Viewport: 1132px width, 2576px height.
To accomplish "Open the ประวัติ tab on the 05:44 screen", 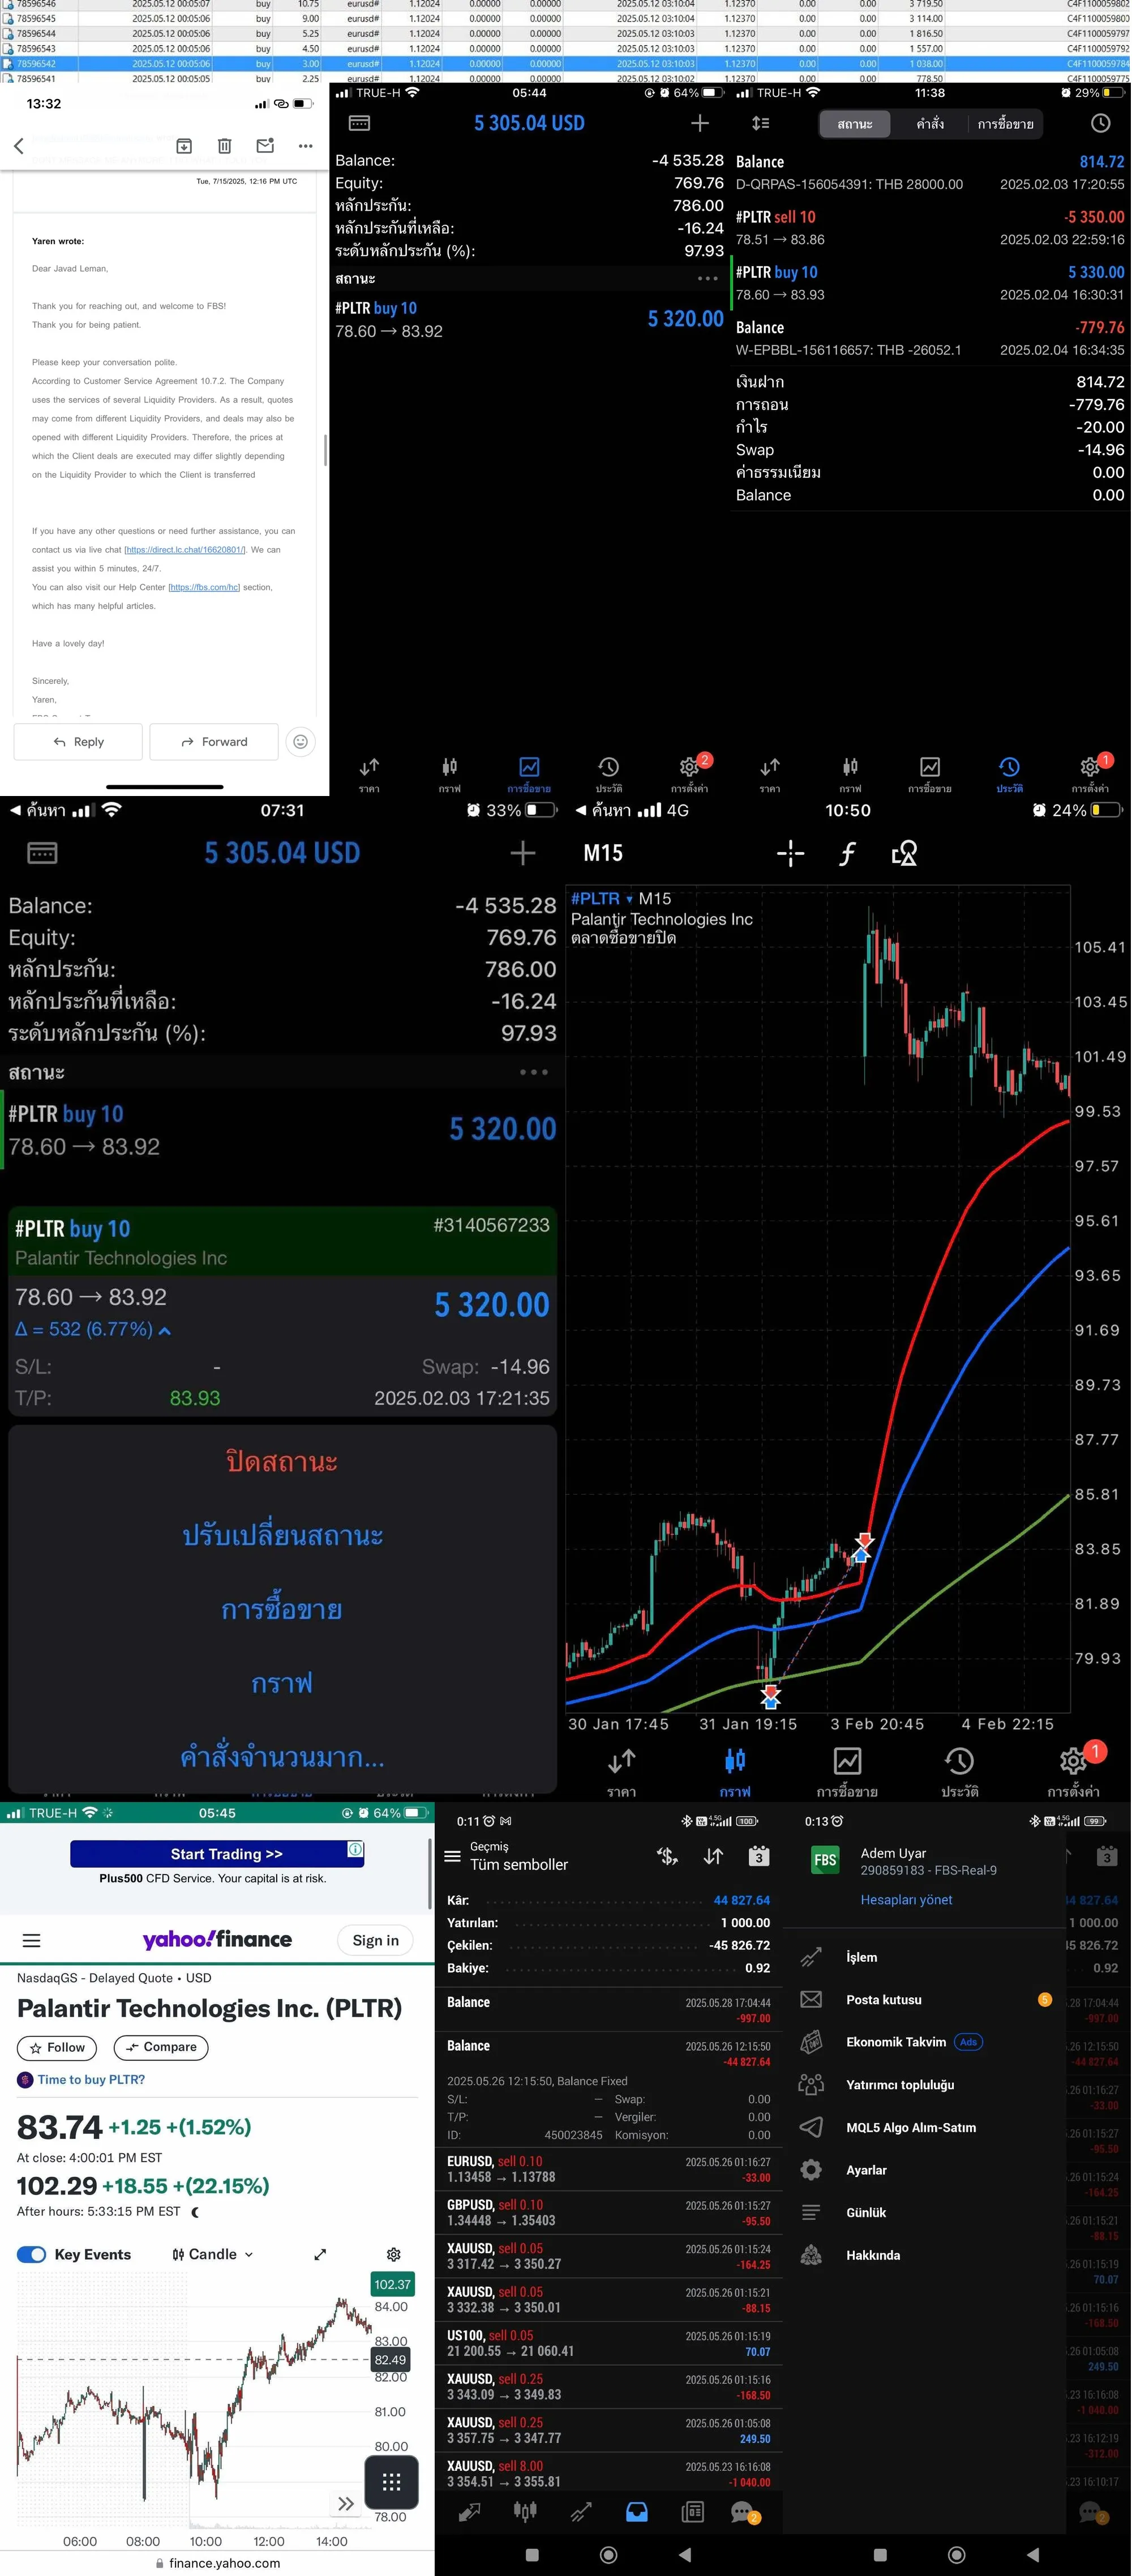I will point(609,774).
